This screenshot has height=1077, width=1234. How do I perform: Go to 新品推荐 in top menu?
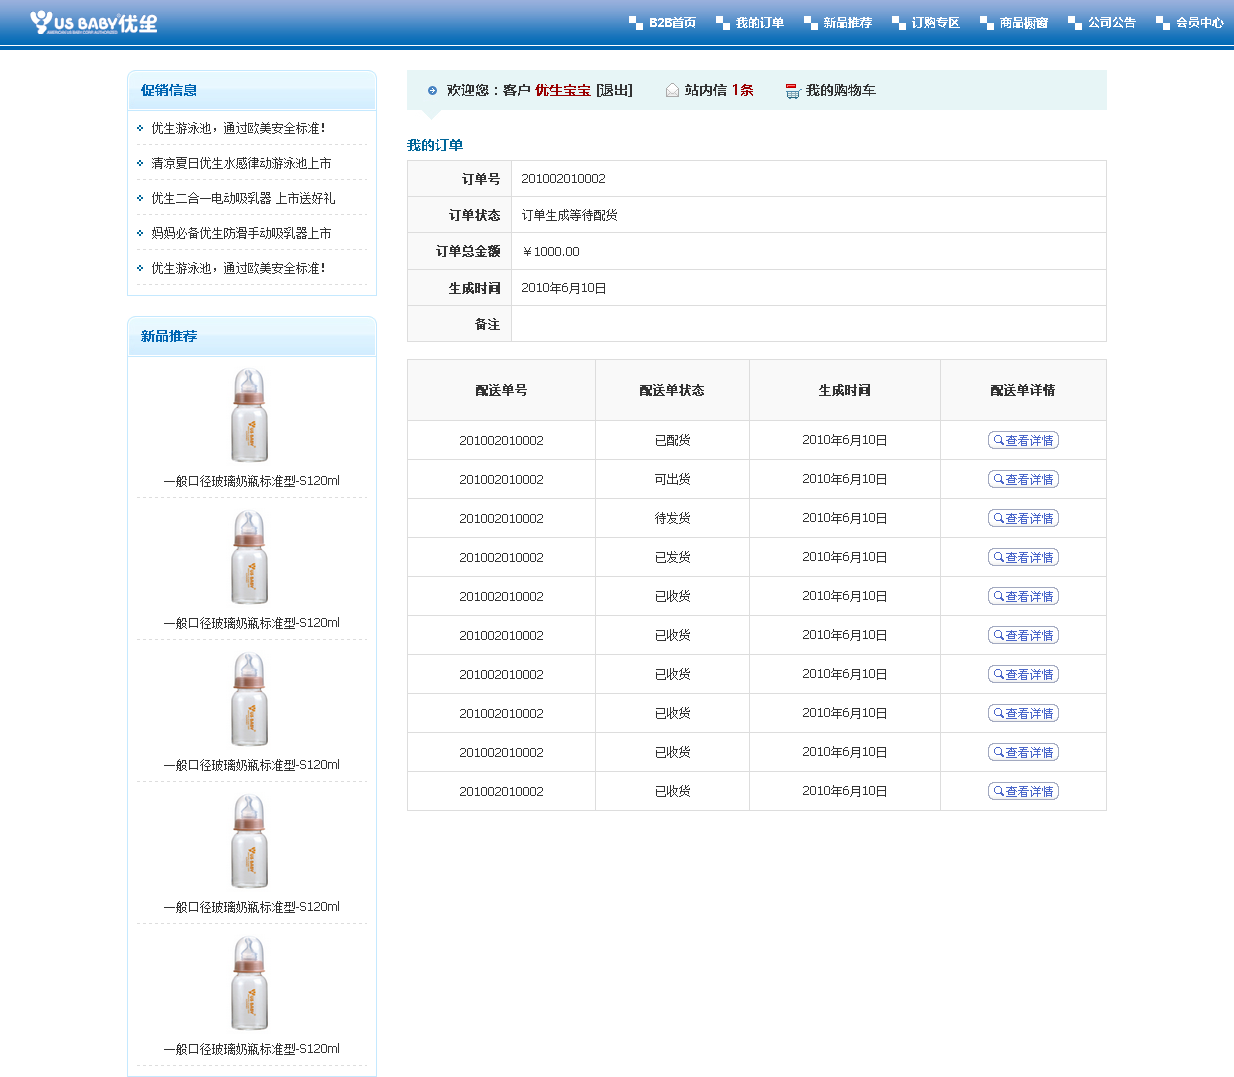847,23
